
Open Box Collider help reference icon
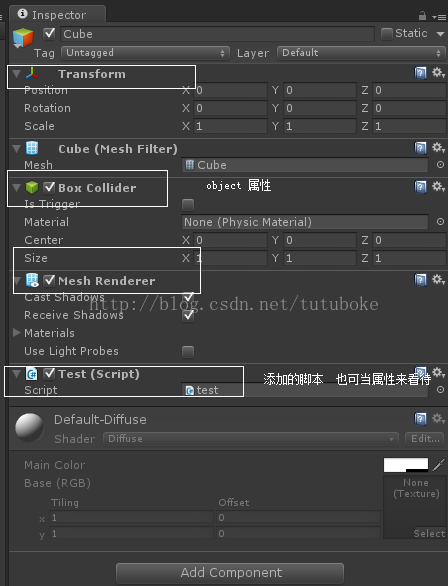click(420, 187)
